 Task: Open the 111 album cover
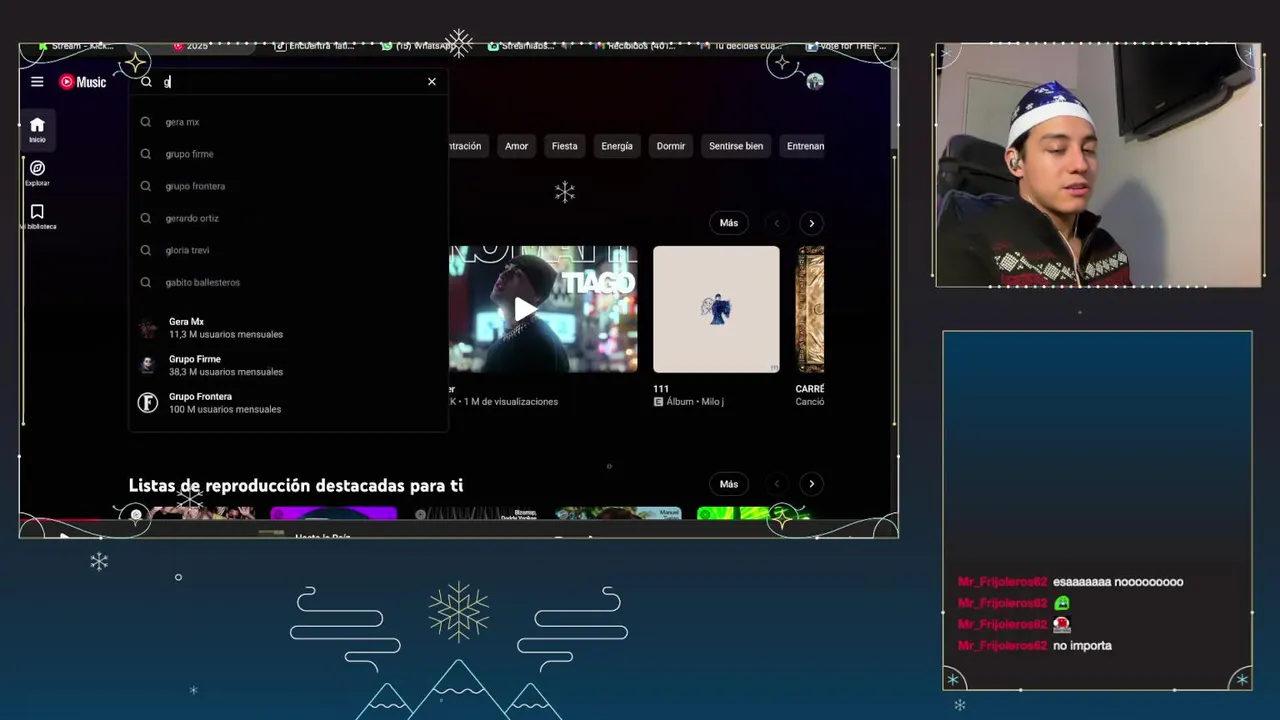point(716,309)
